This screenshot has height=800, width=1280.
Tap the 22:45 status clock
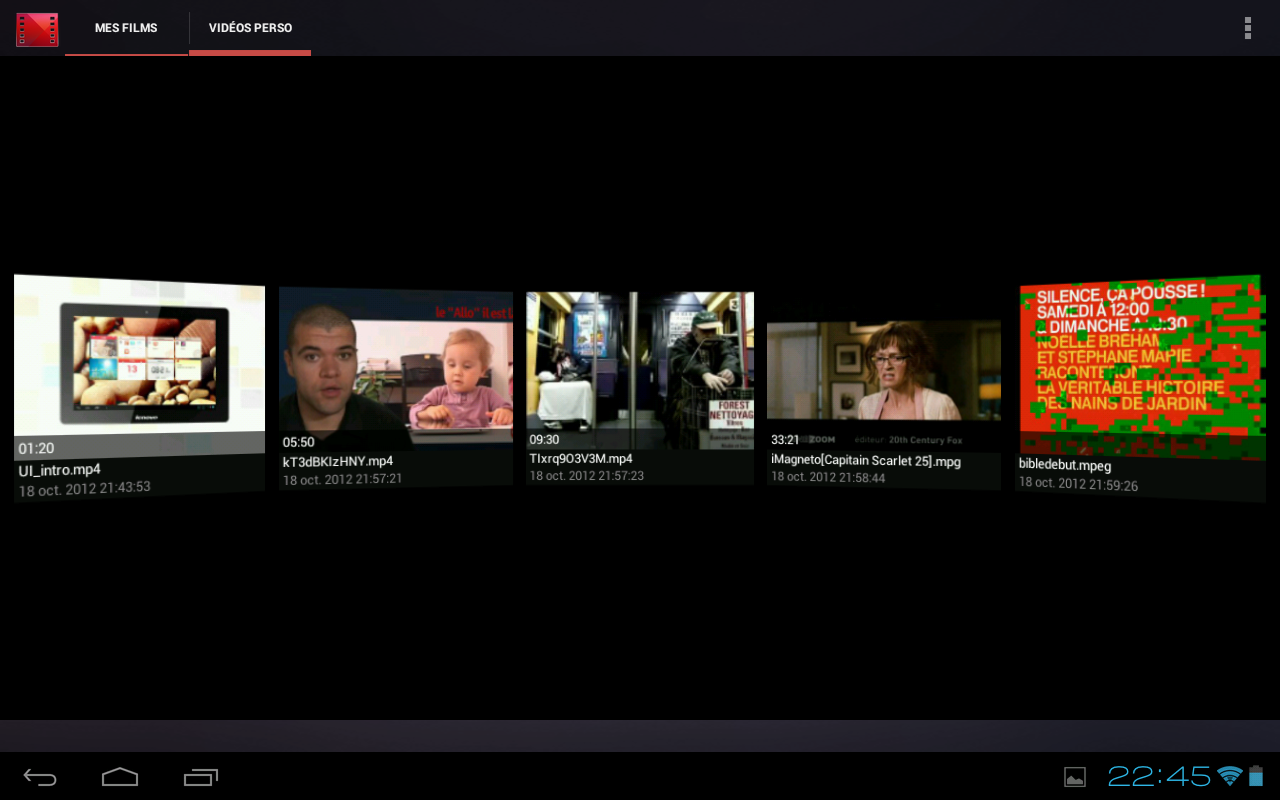pyautogui.click(x=1159, y=776)
